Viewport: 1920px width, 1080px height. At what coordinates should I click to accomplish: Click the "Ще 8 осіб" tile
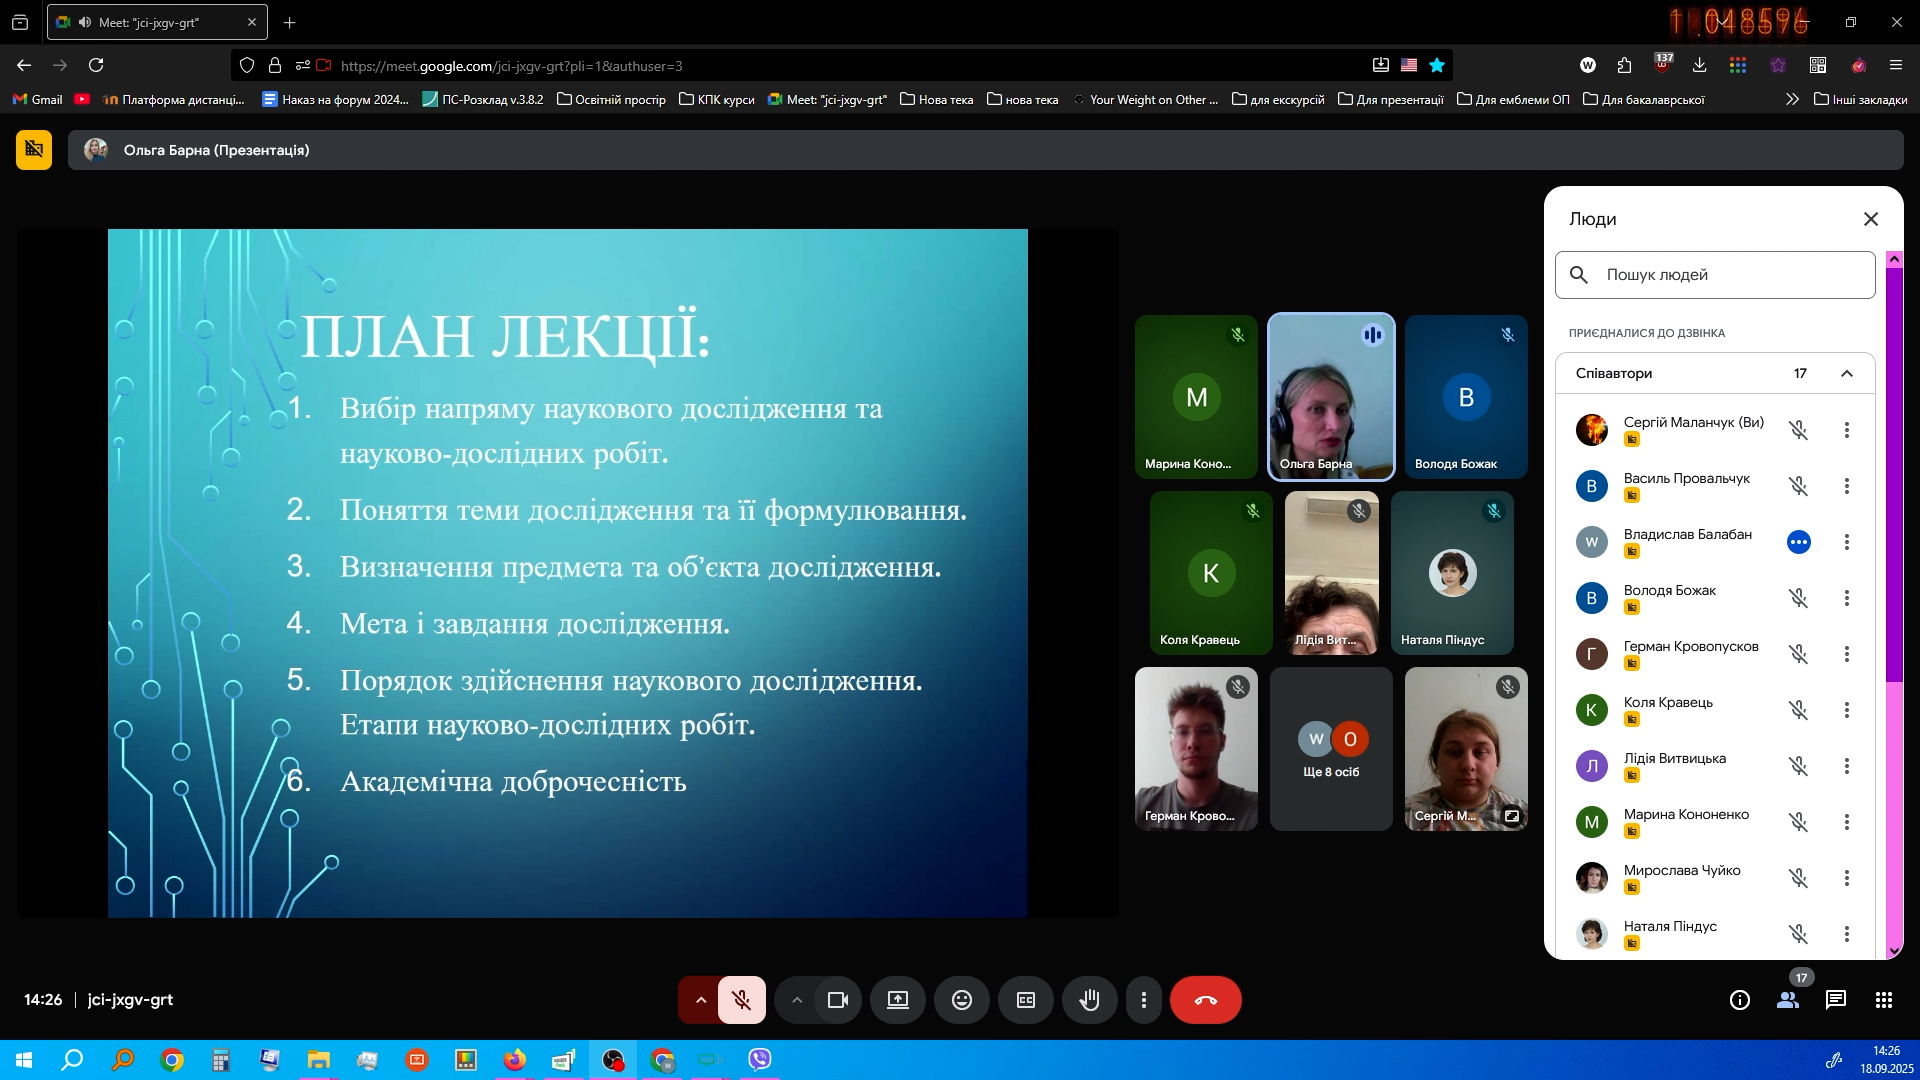1330,749
